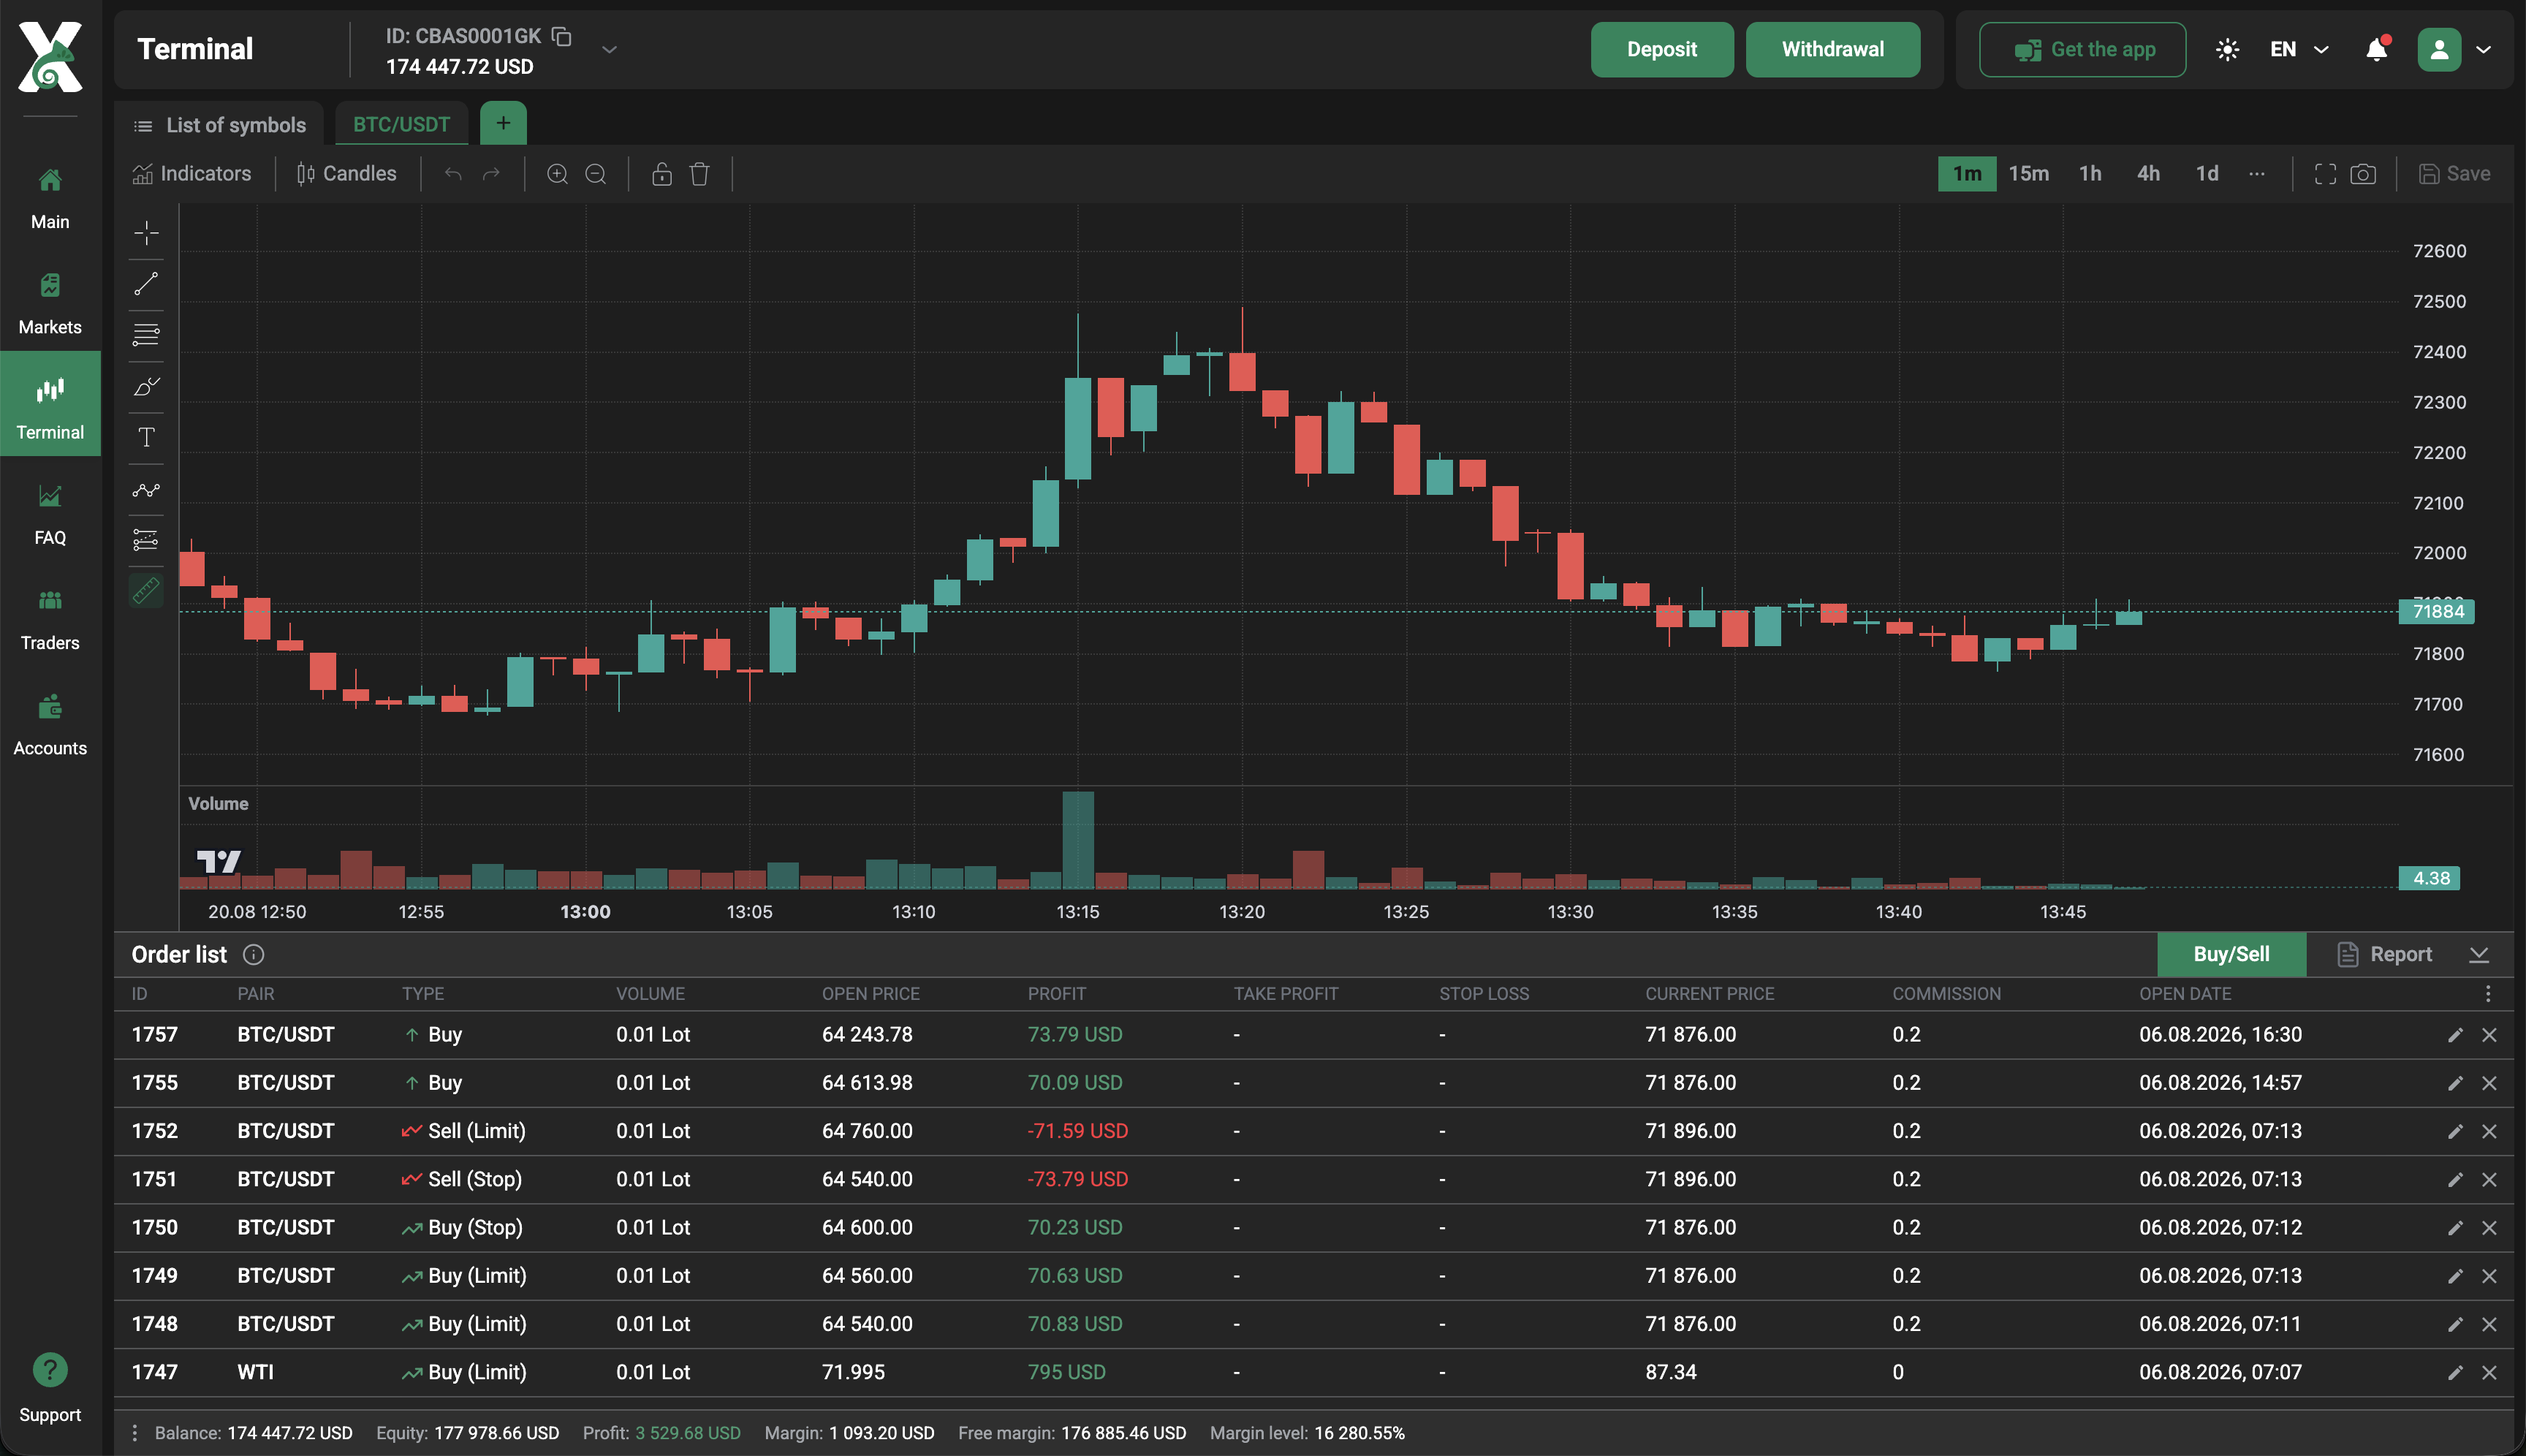Select the crosshair cursor tool

tap(146, 233)
